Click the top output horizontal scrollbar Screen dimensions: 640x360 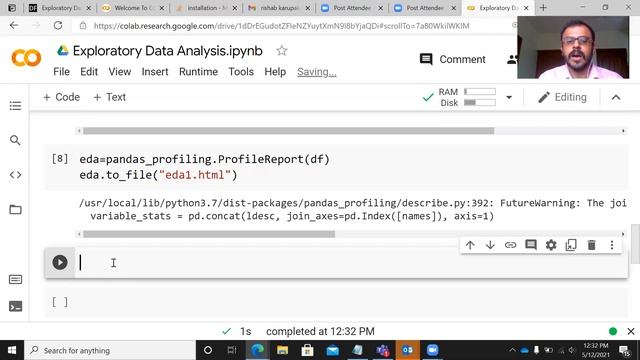coord(289,131)
